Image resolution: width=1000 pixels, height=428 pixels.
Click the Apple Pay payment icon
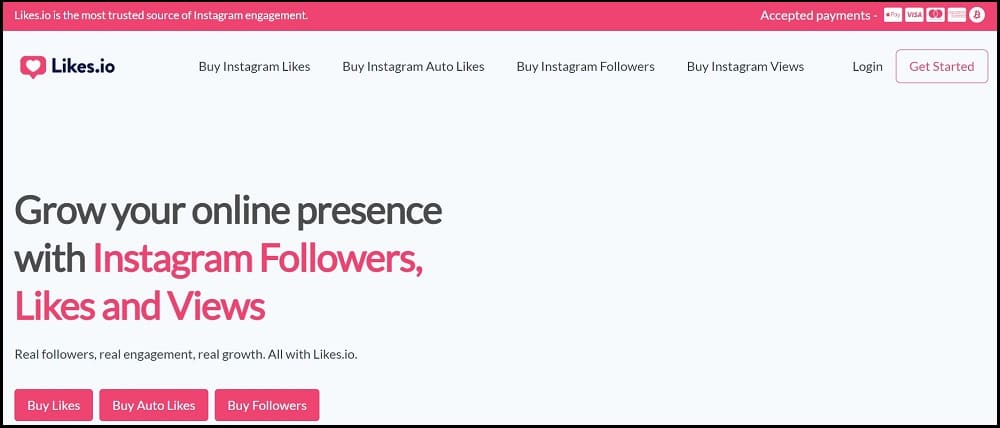tap(893, 15)
